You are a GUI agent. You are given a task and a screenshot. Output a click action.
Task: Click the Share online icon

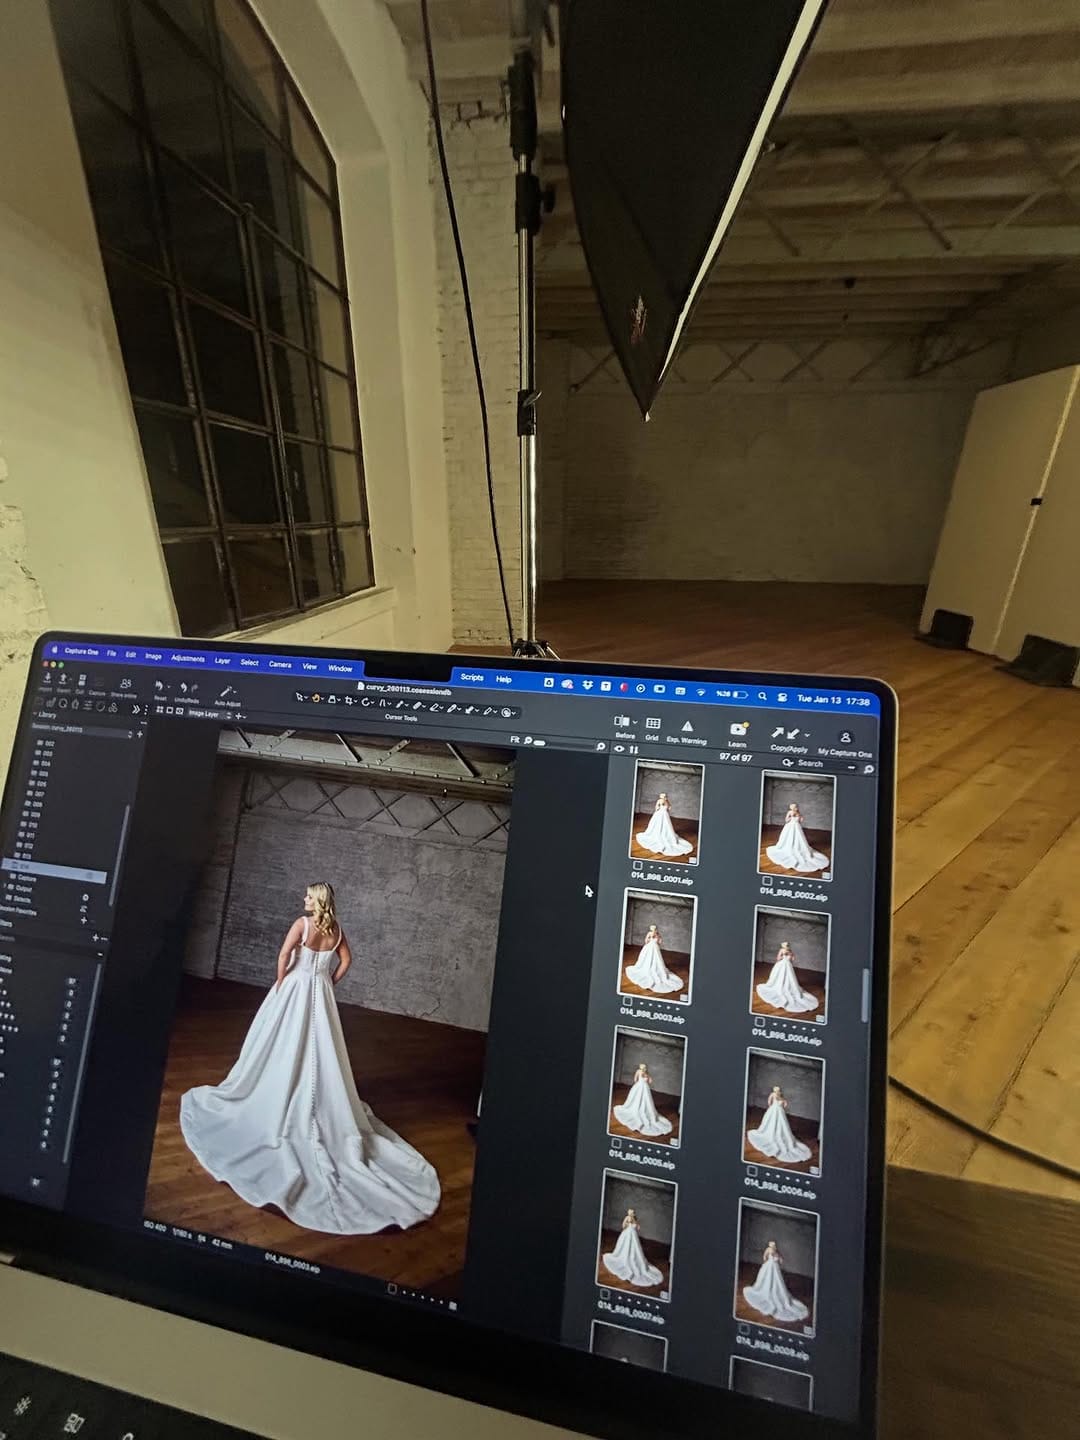(x=125, y=683)
